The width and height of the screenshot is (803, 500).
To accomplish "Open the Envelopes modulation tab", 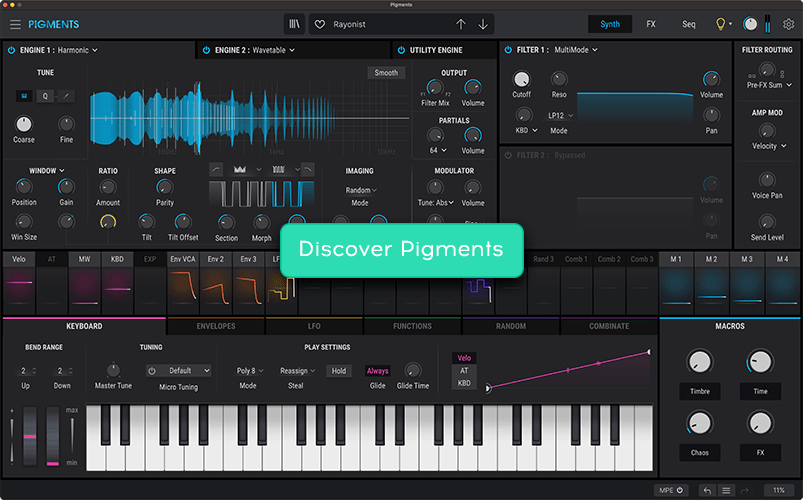I will pyautogui.click(x=216, y=326).
